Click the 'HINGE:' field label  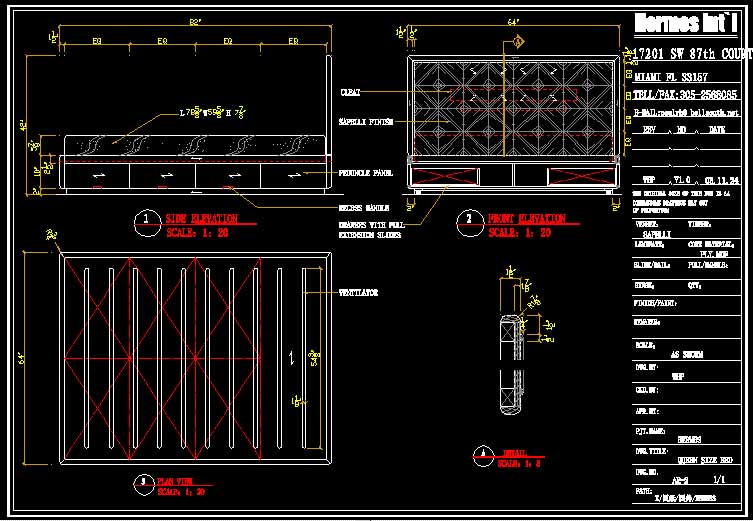(x=644, y=285)
